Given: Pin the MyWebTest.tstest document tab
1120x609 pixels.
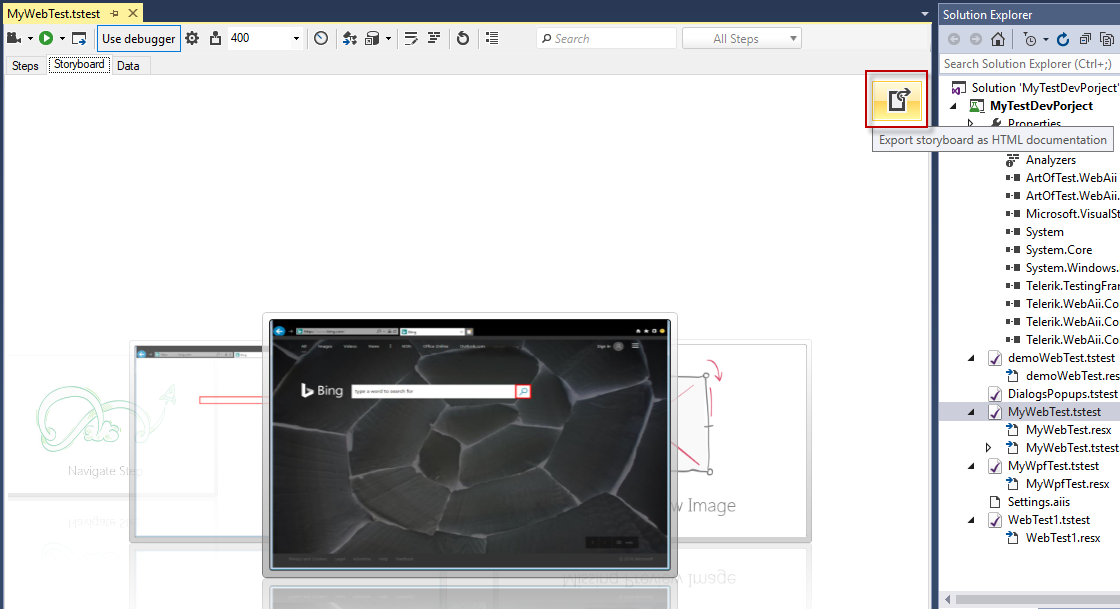Looking at the screenshot, I should (114, 14).
